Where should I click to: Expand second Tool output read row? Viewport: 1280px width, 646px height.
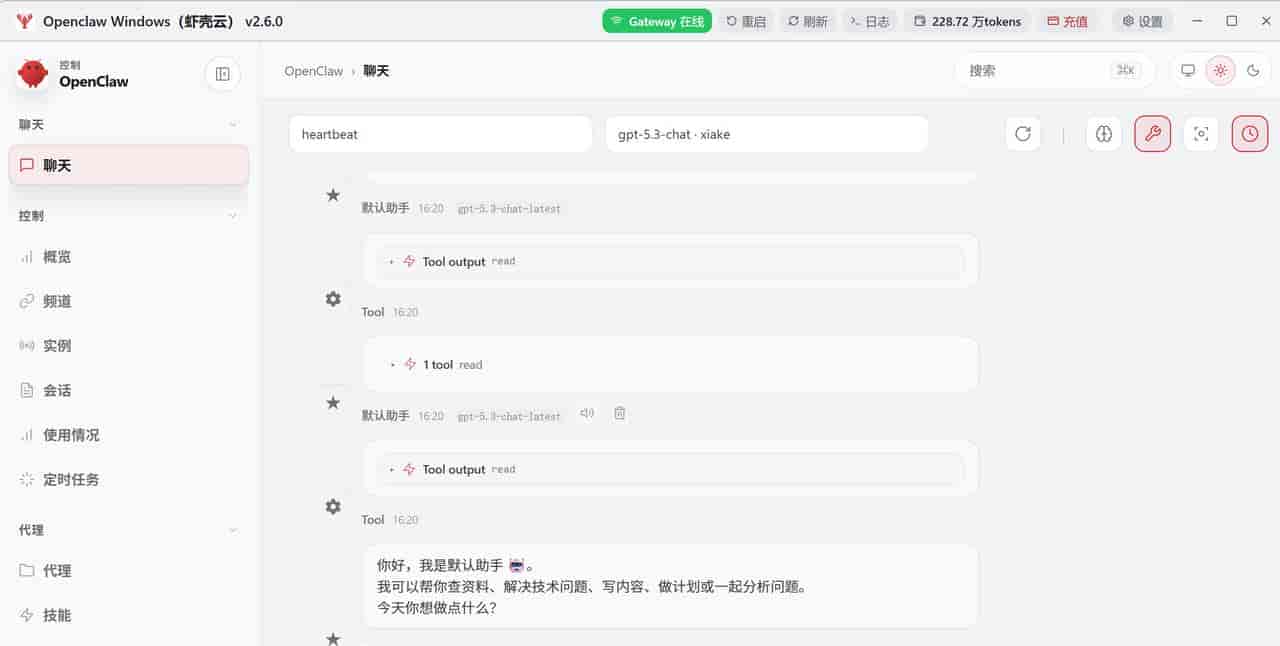tap(670, 469)
